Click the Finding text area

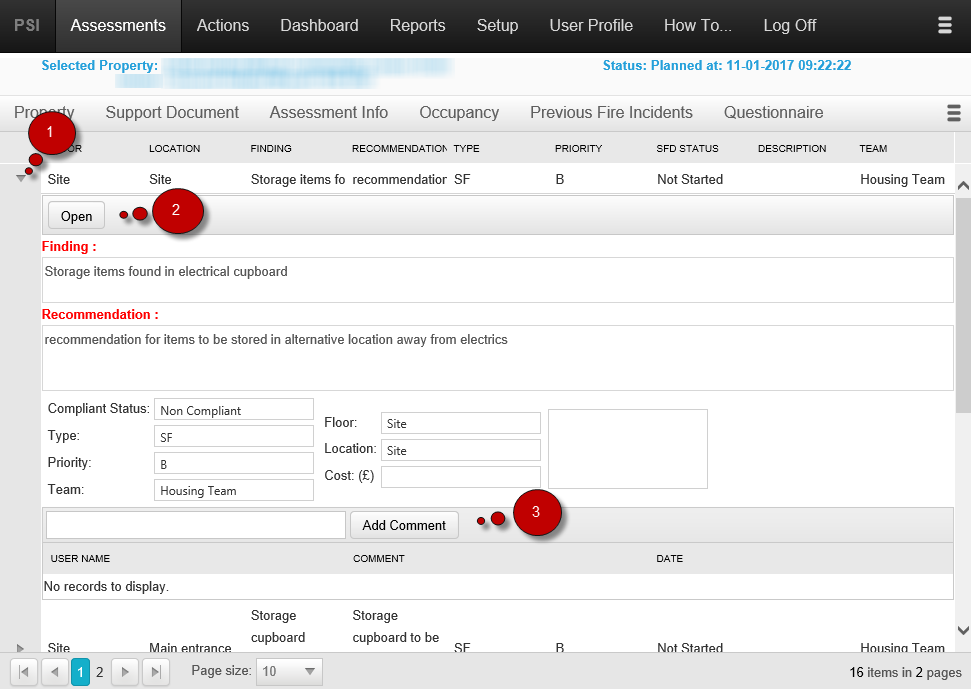pyautogui.click(x=498, y=280)
